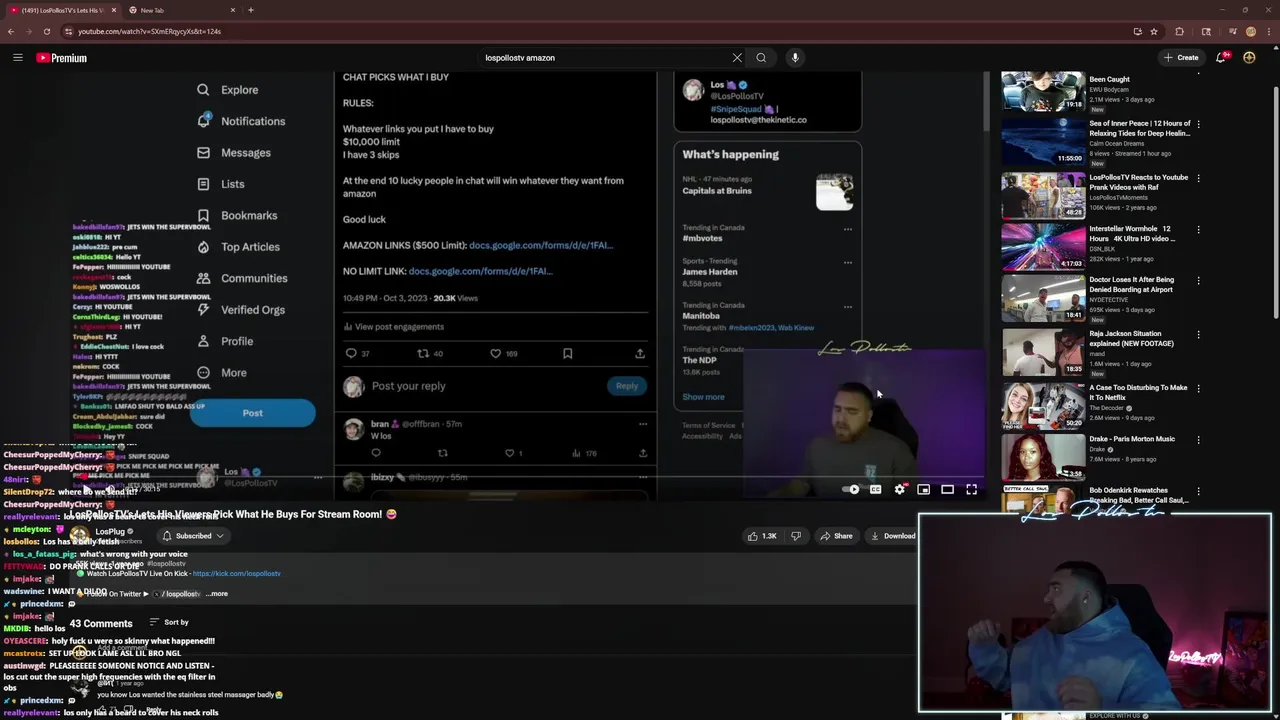This screenshot has width=1280, height=720.
Task: Expand the description with ...more
Action: click(x=217, y=594)
